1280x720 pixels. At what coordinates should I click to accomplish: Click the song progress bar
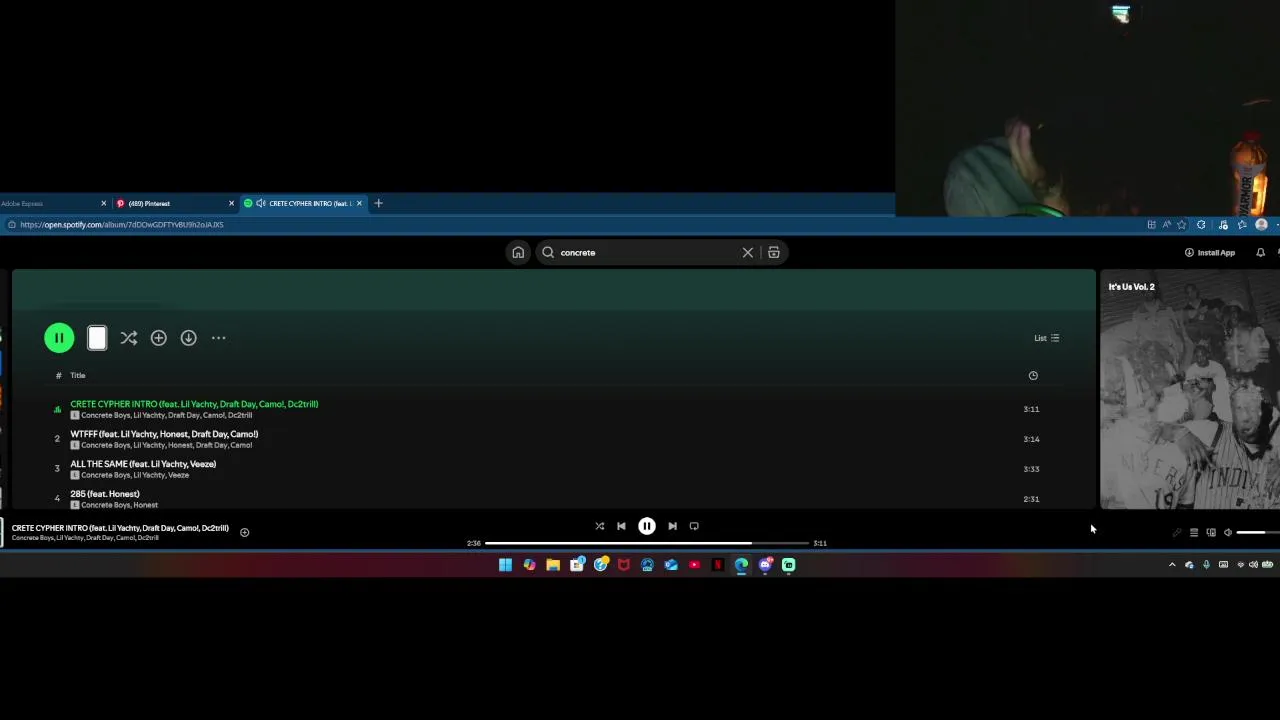(x=647, y=543)
